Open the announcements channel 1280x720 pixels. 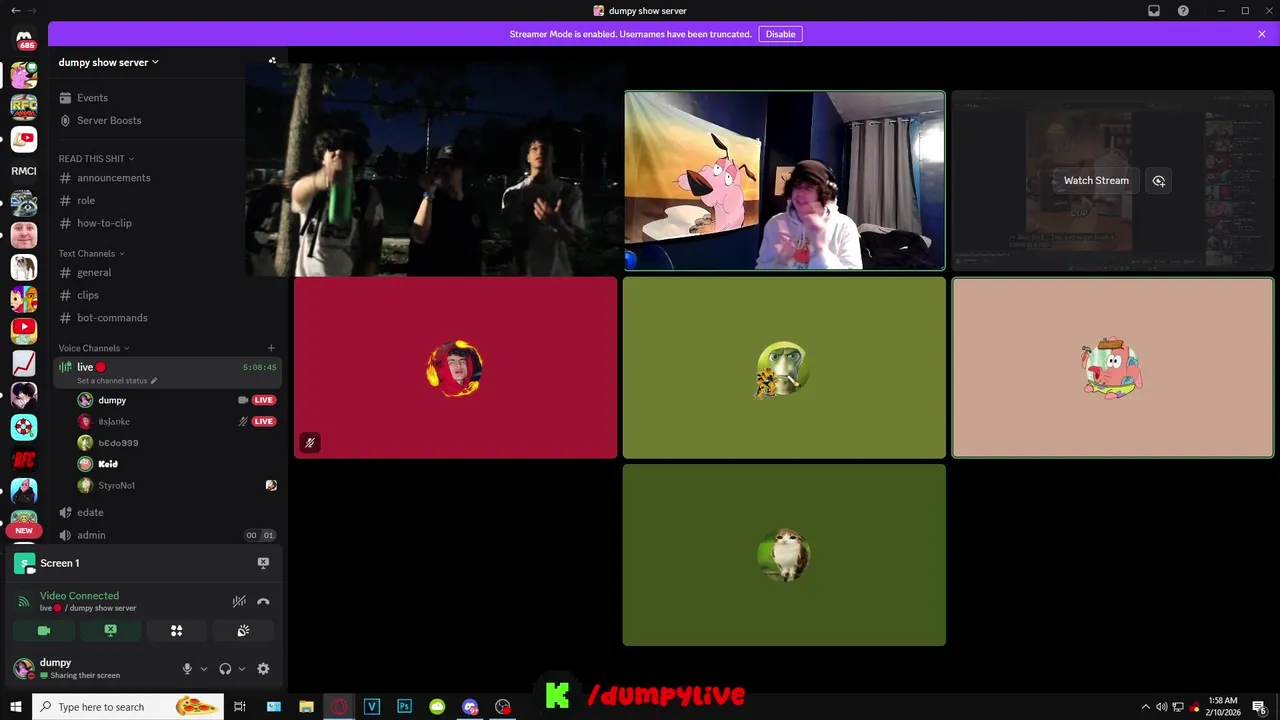[114, 178]
